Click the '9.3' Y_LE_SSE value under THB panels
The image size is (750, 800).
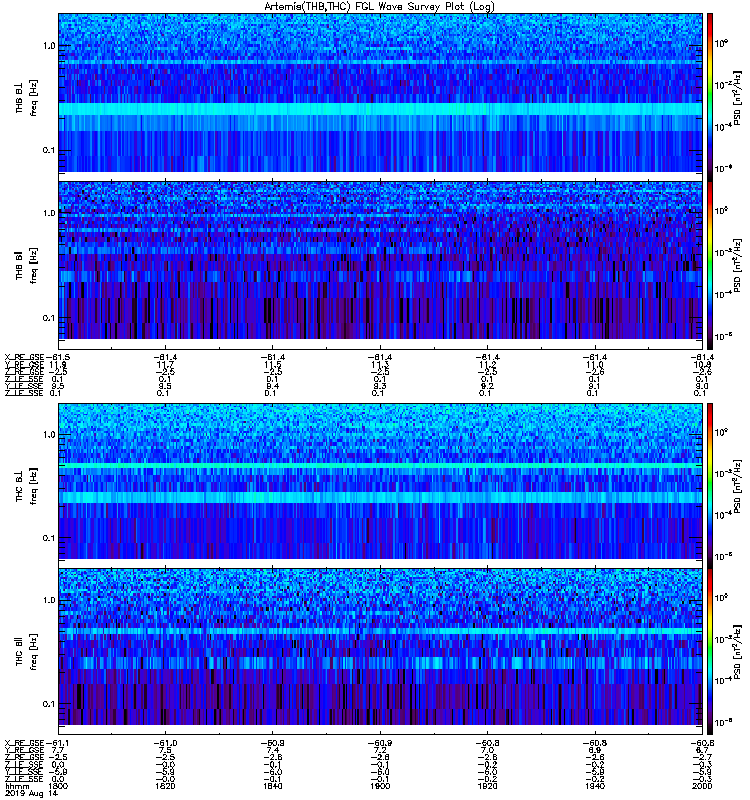(380, 386)
